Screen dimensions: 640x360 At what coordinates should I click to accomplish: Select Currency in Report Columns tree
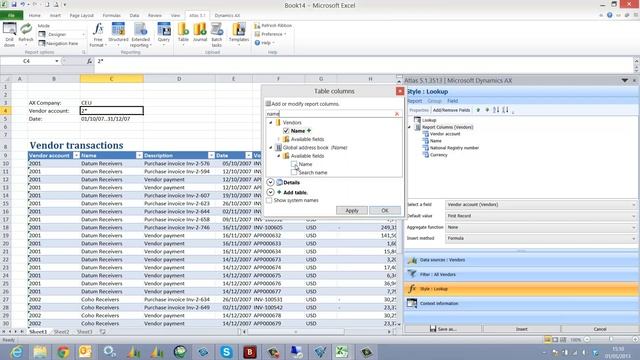coord(438,155)
